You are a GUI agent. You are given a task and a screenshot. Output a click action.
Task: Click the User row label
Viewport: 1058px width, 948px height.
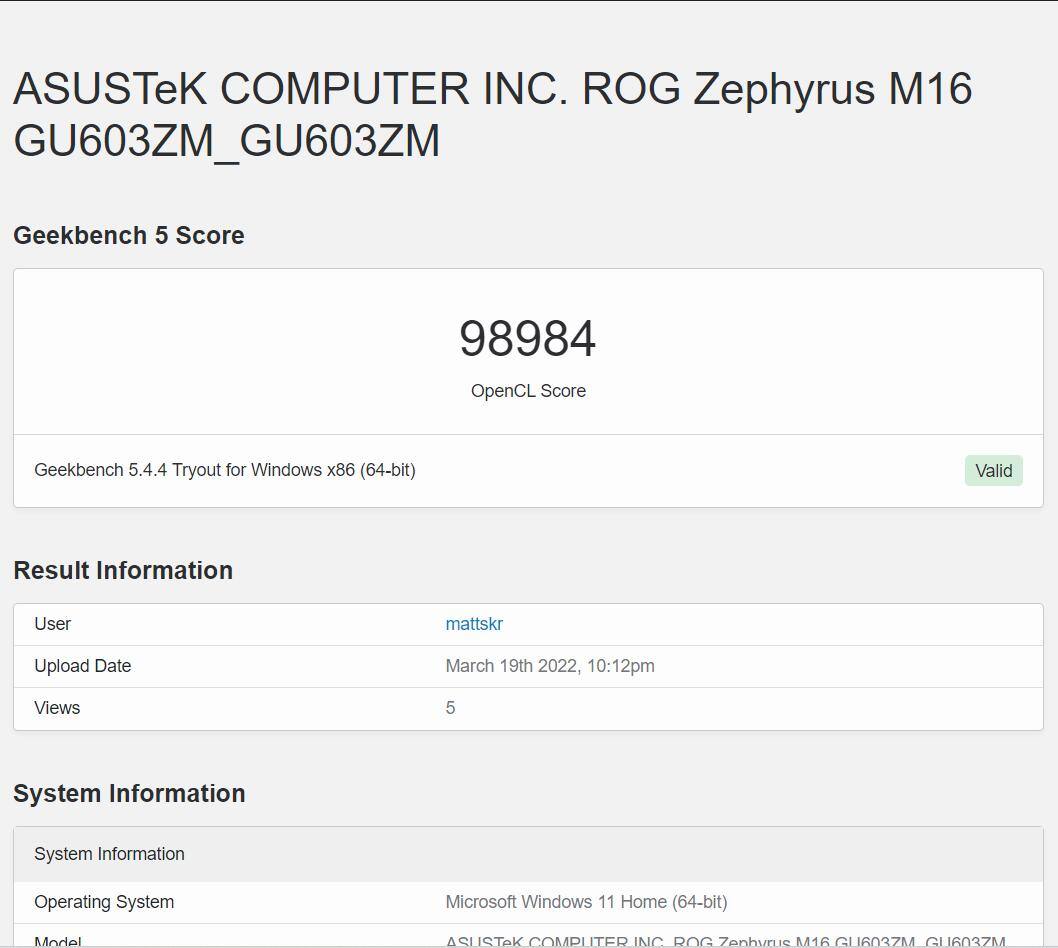click(53, 624)
